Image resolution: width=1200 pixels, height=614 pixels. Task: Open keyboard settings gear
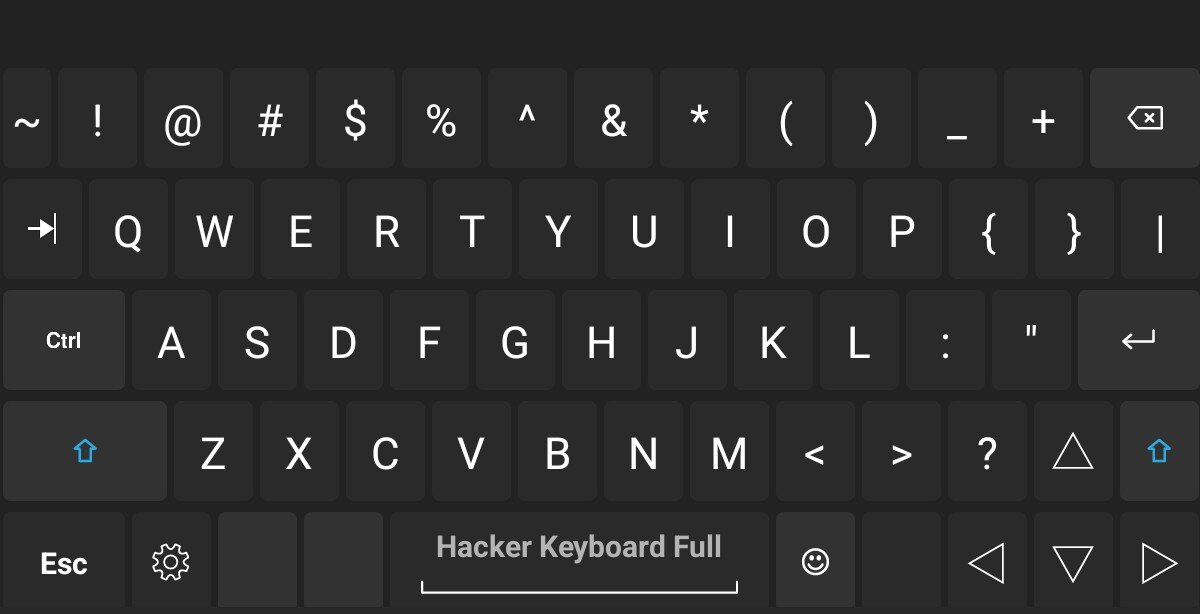[x=171, y=562]
